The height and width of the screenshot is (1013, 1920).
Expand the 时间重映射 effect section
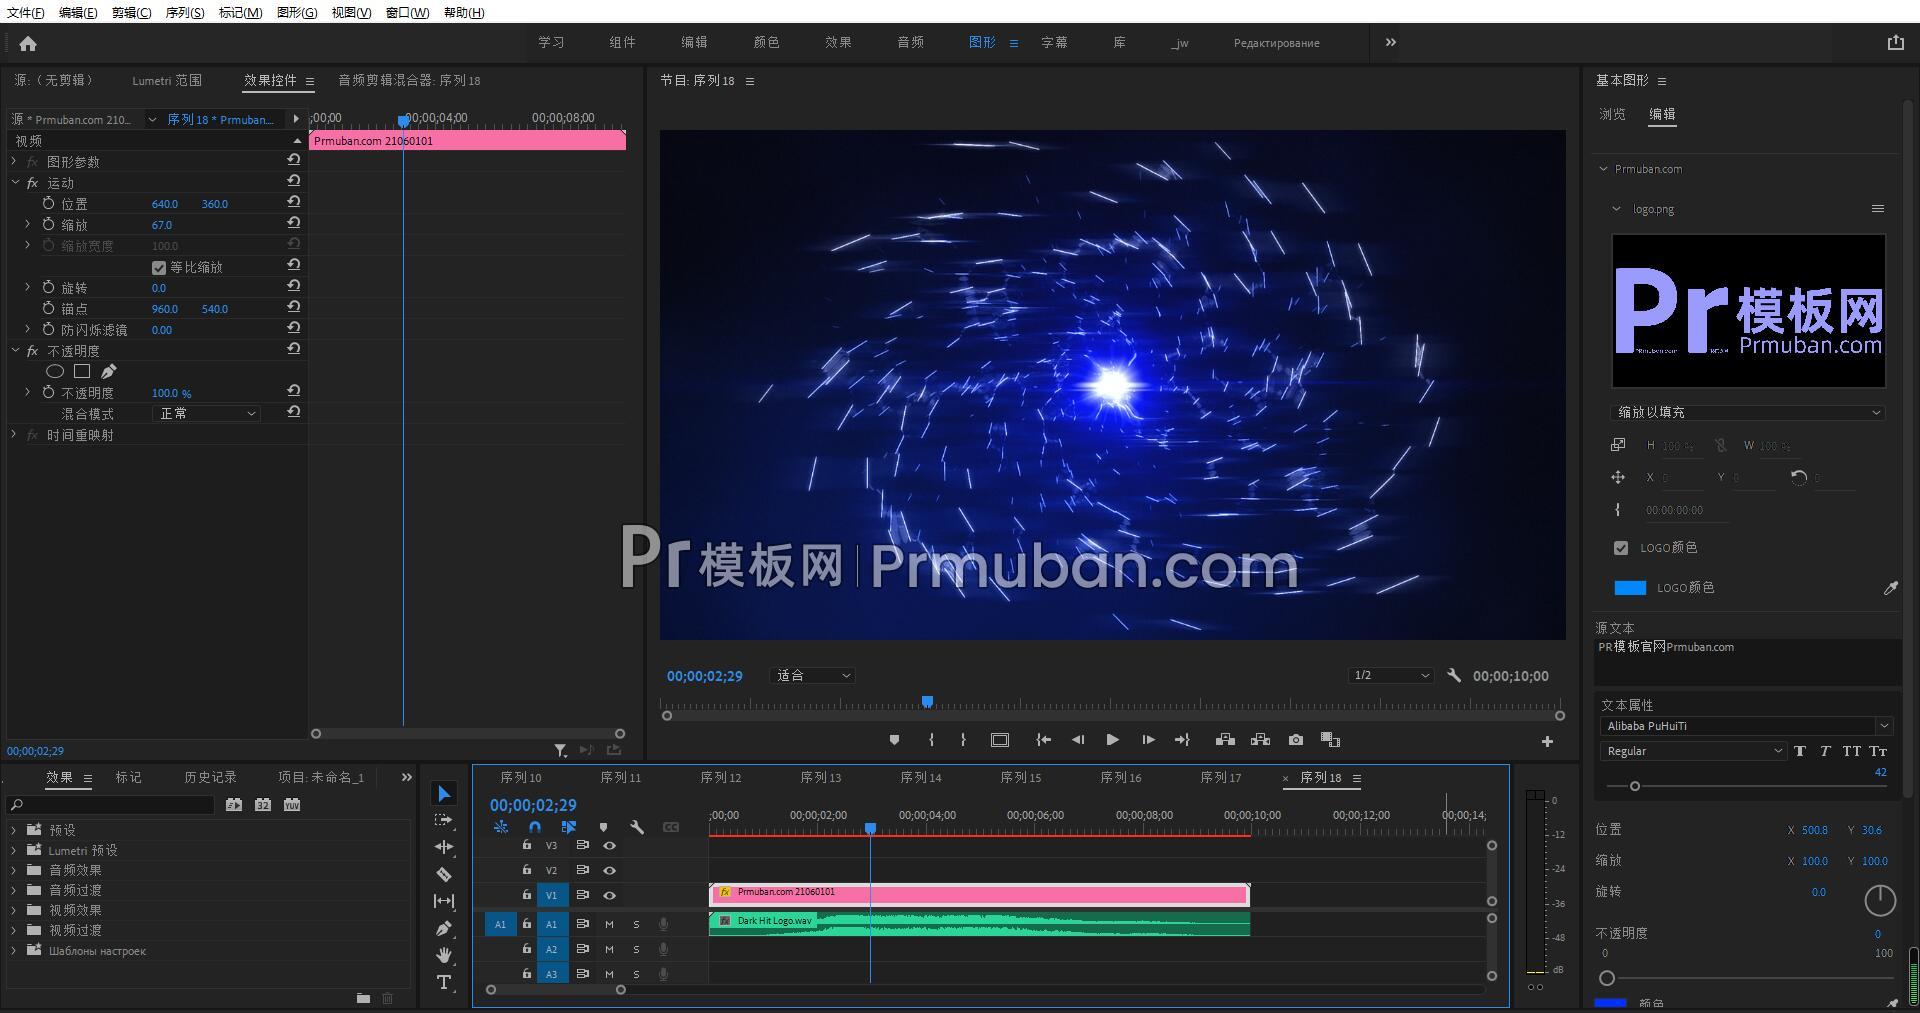[14, 434]
